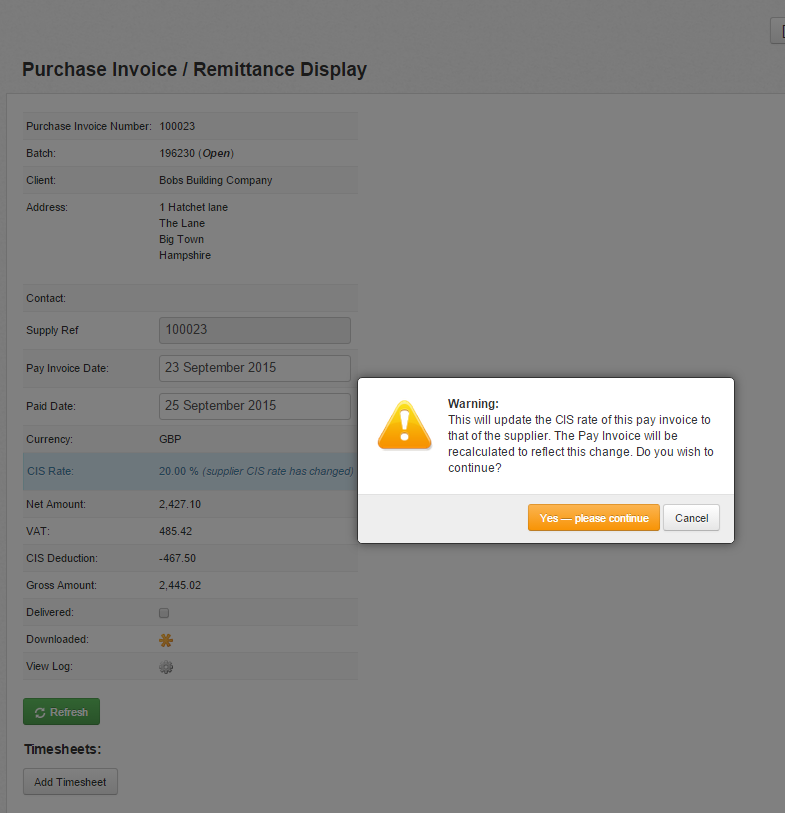Click the supplier CIS rate has changed text
The height and width of the screenshot is (813, 785).
(x=278, y=471)
